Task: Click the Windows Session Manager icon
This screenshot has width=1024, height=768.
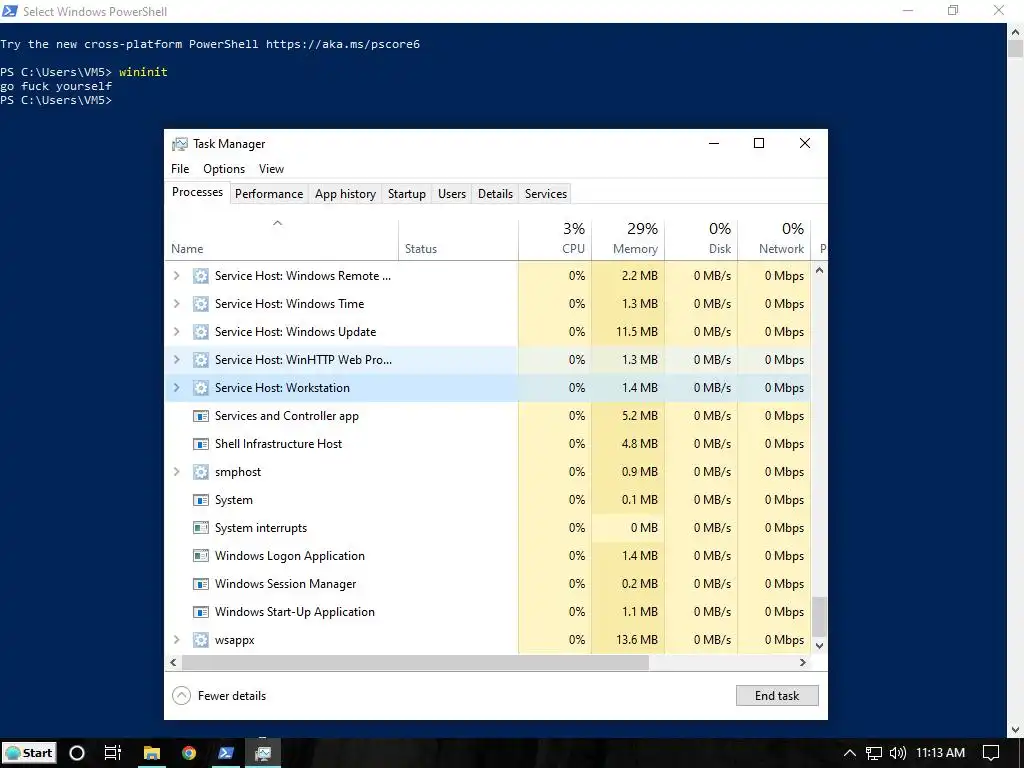Action: [x=200, y=584]
